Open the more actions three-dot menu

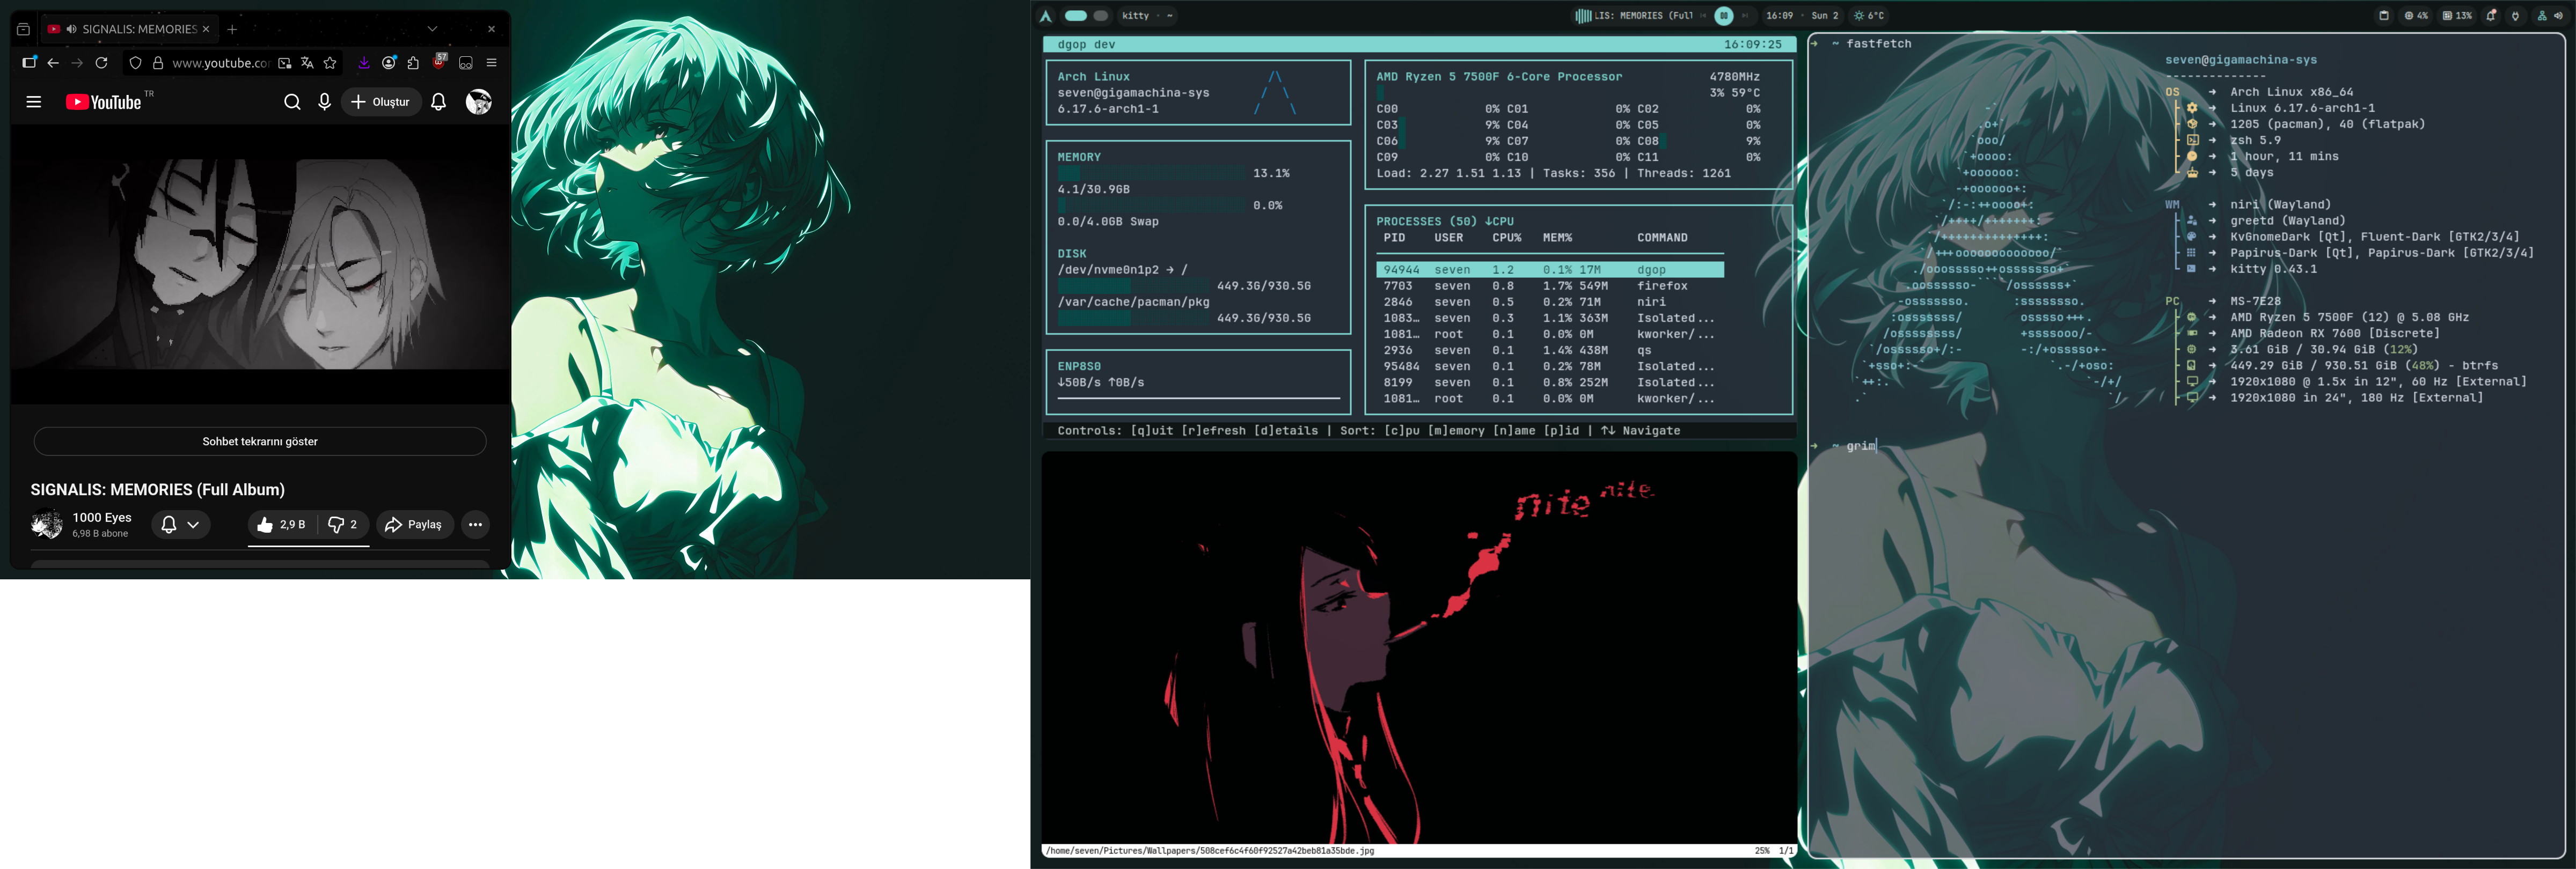click(x=475, y=524)
